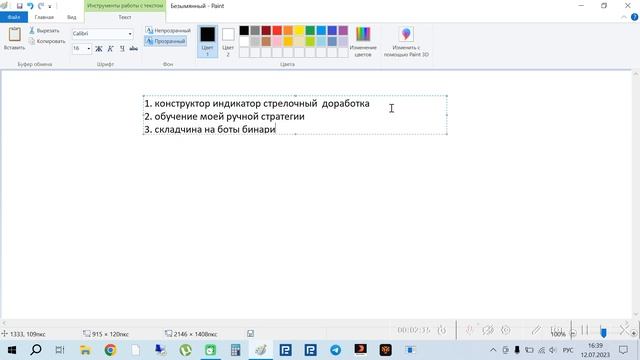640x360 pixels.
Task: Toggle bold Ж formatting
Action: (98, 49)
